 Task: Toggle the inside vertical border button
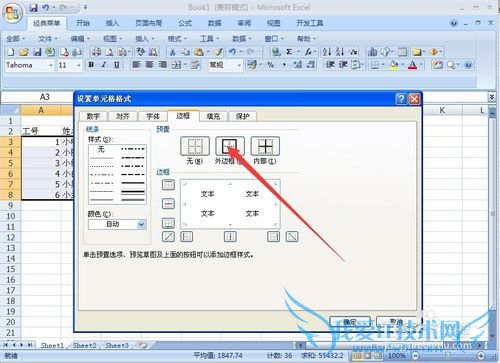tap(230, 237)
